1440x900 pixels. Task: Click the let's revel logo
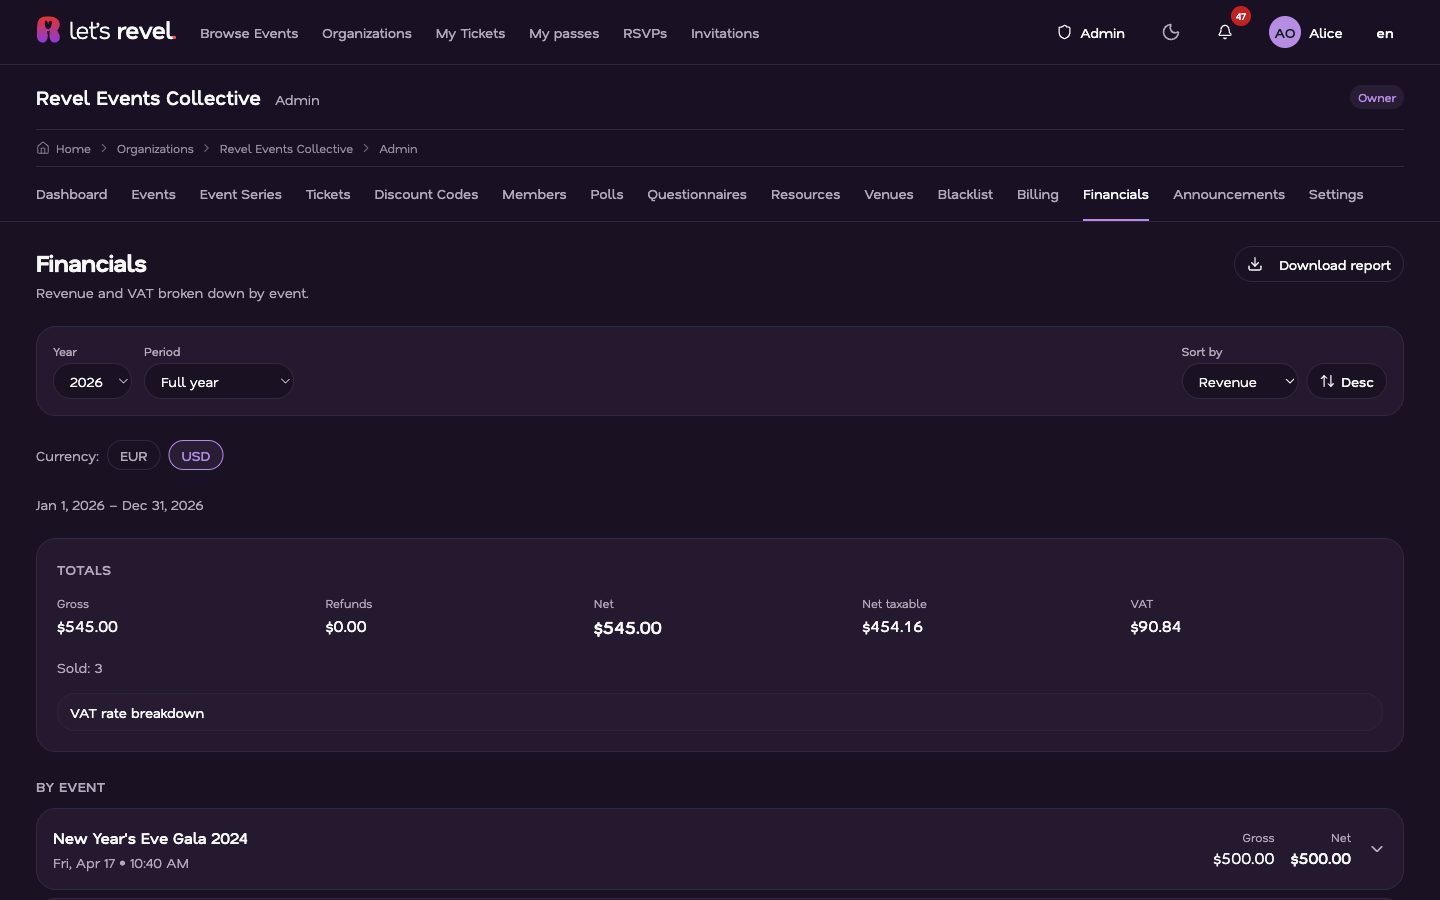tap(106, 31)
